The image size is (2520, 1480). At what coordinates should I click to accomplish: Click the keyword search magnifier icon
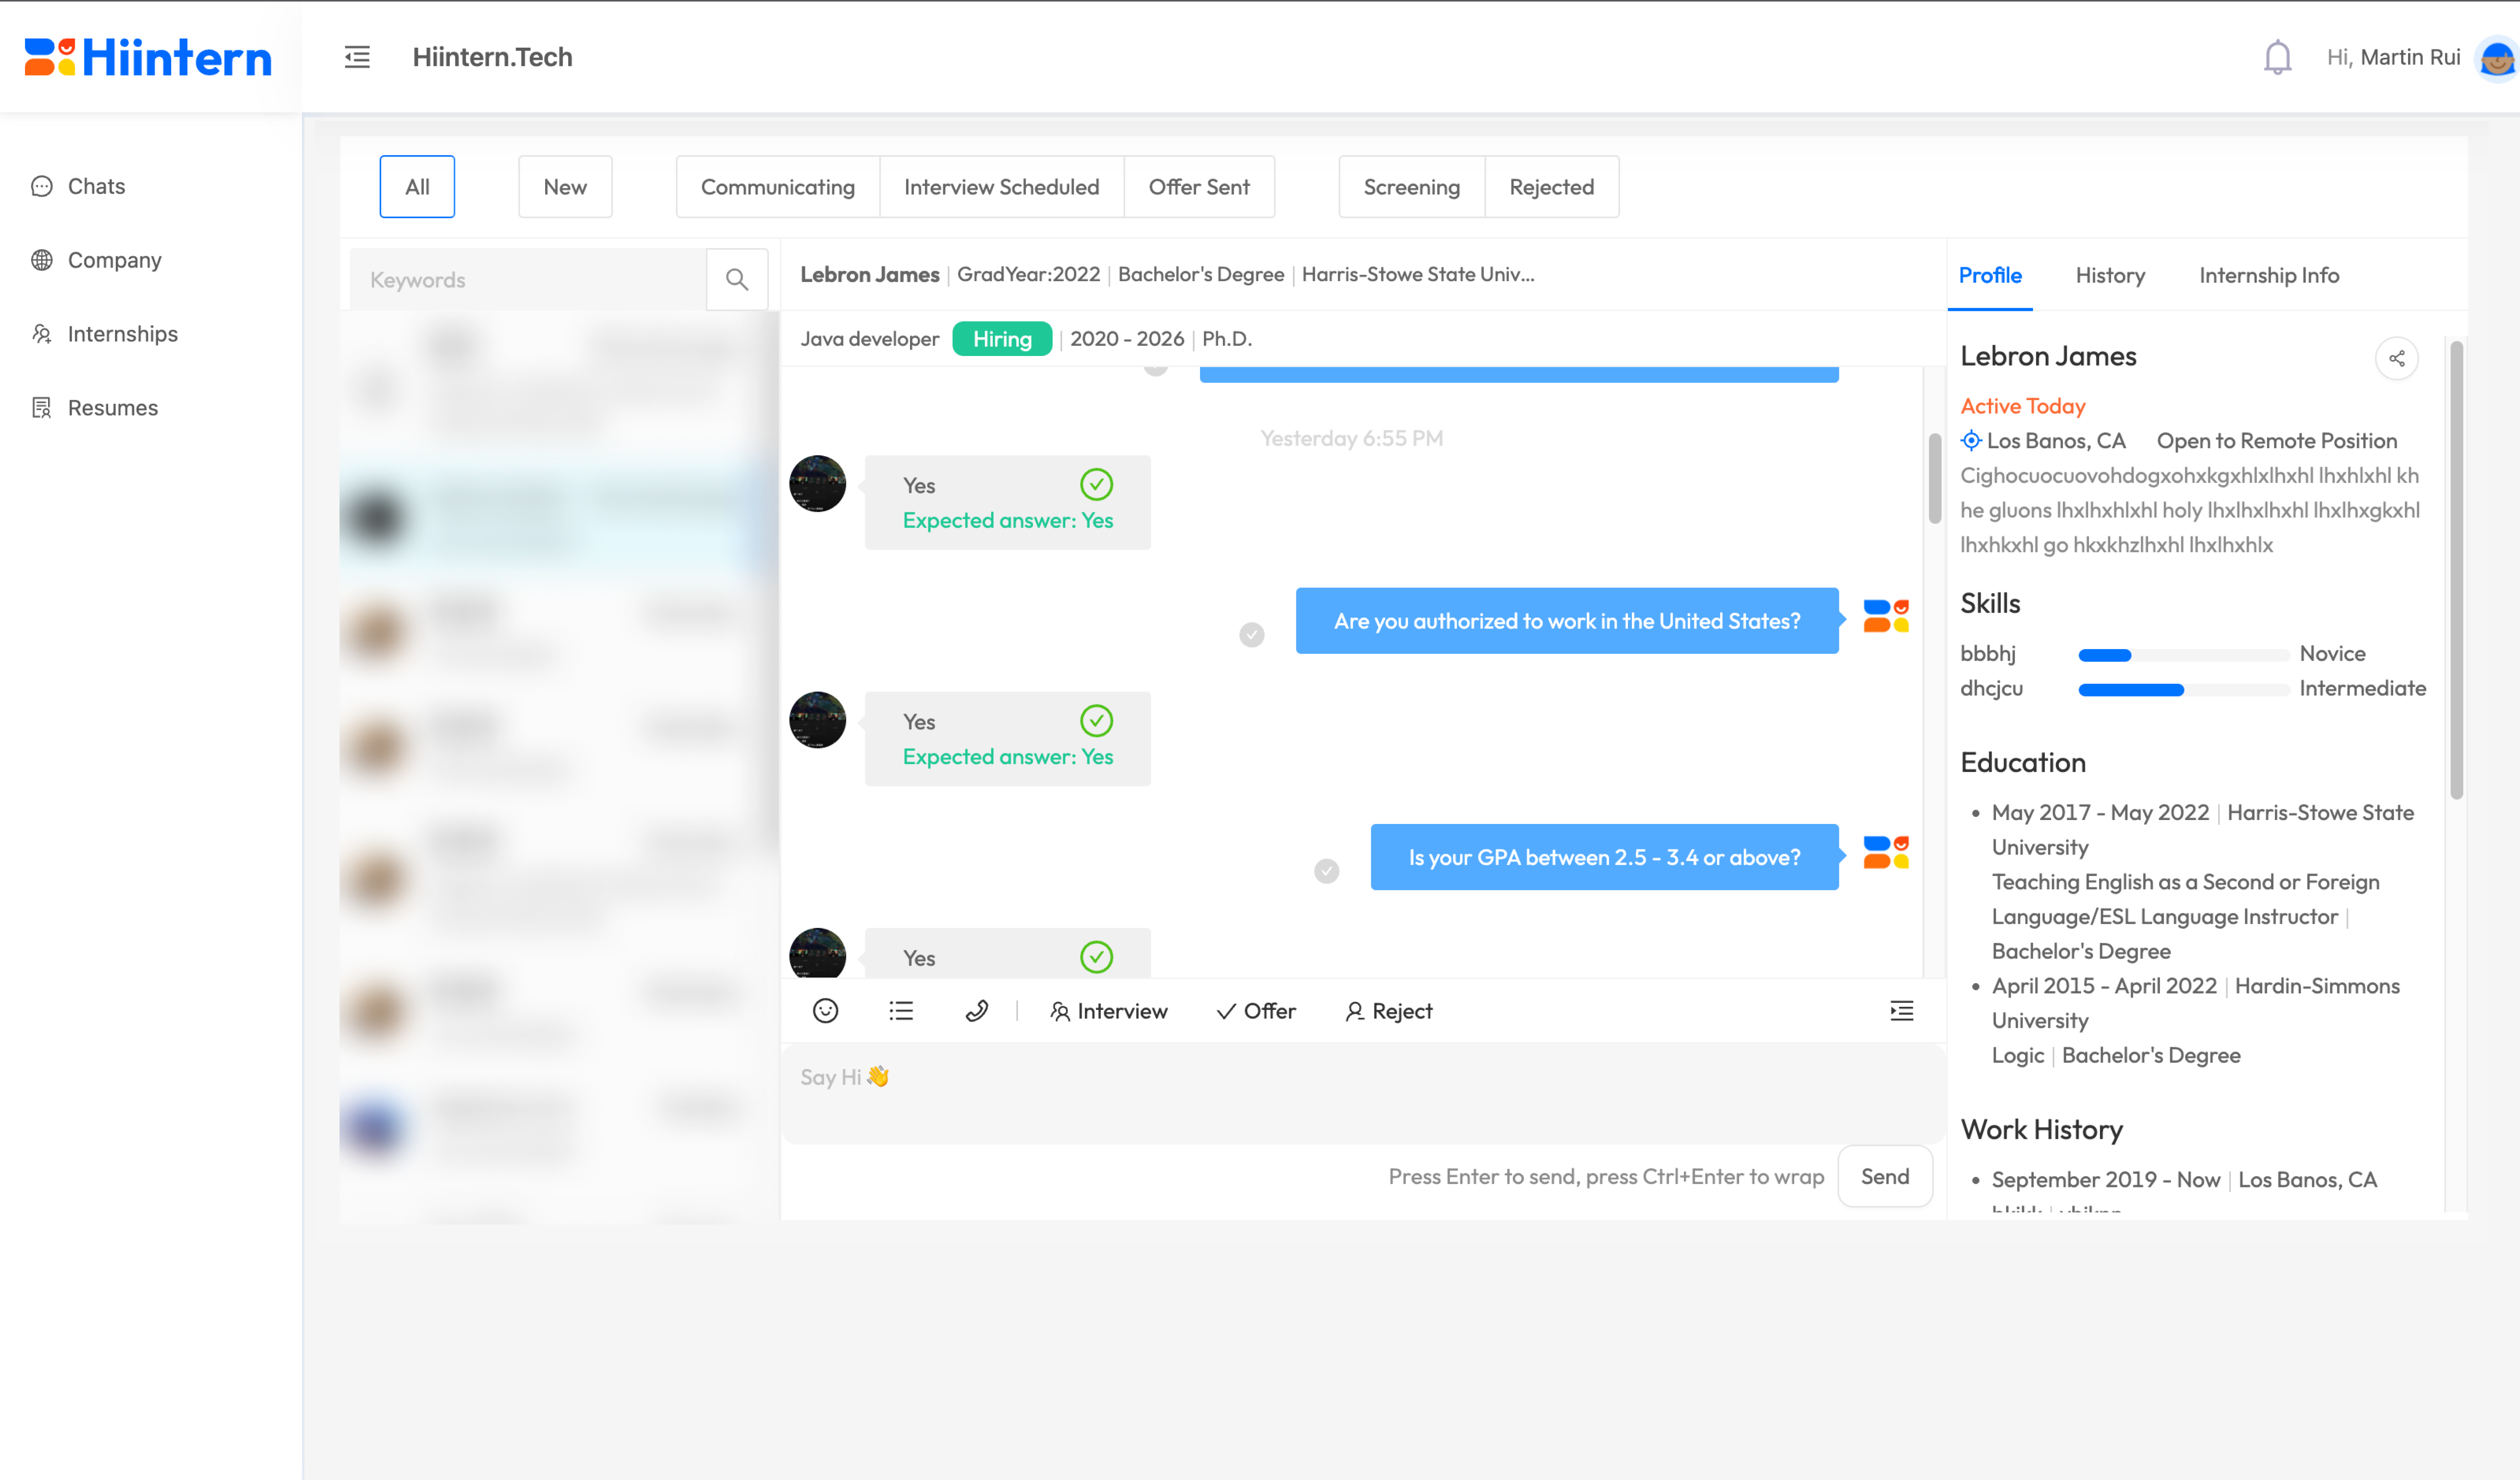(x=737, y=280)
